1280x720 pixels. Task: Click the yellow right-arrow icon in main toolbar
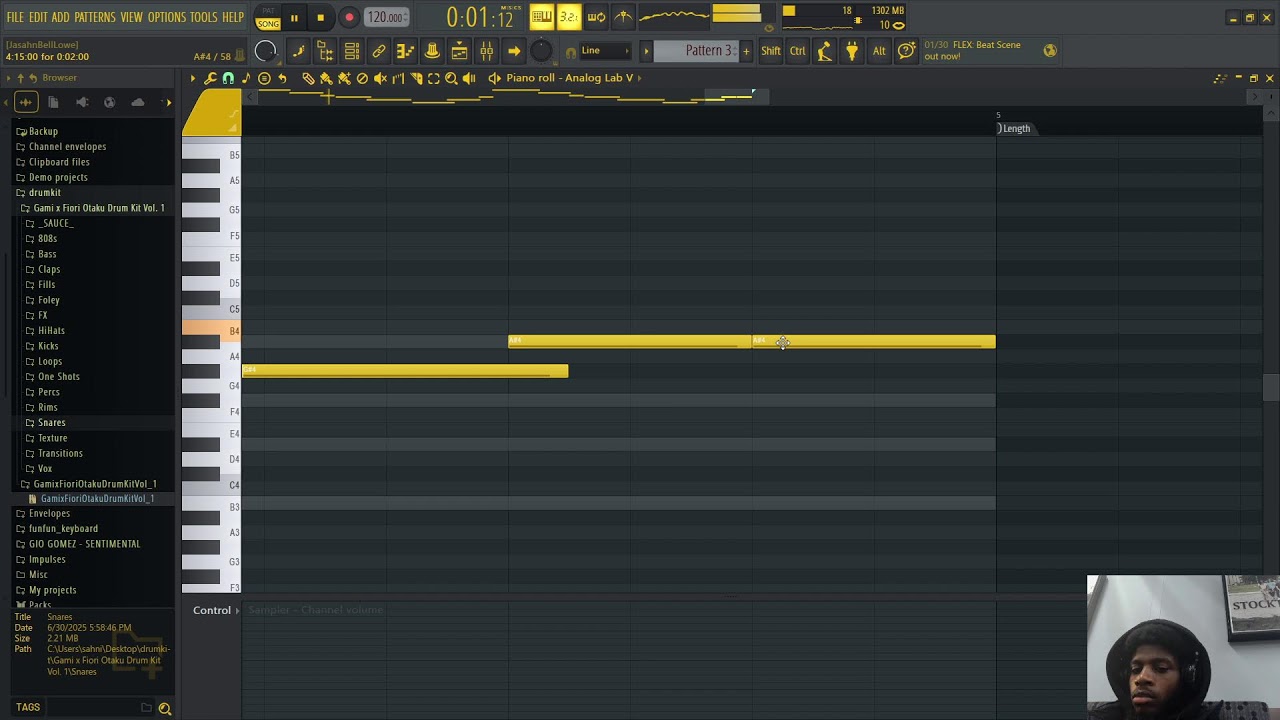[x=513, y=51]
